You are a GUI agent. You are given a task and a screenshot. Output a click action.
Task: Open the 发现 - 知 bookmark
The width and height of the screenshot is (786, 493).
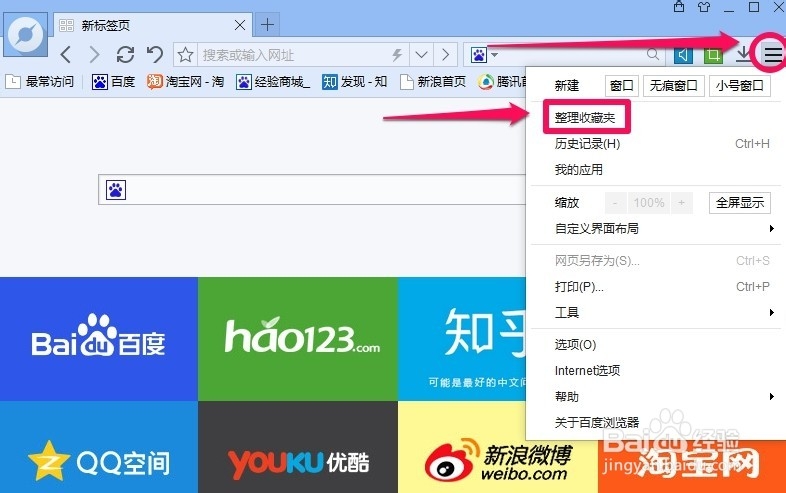(x=354, y=81)
